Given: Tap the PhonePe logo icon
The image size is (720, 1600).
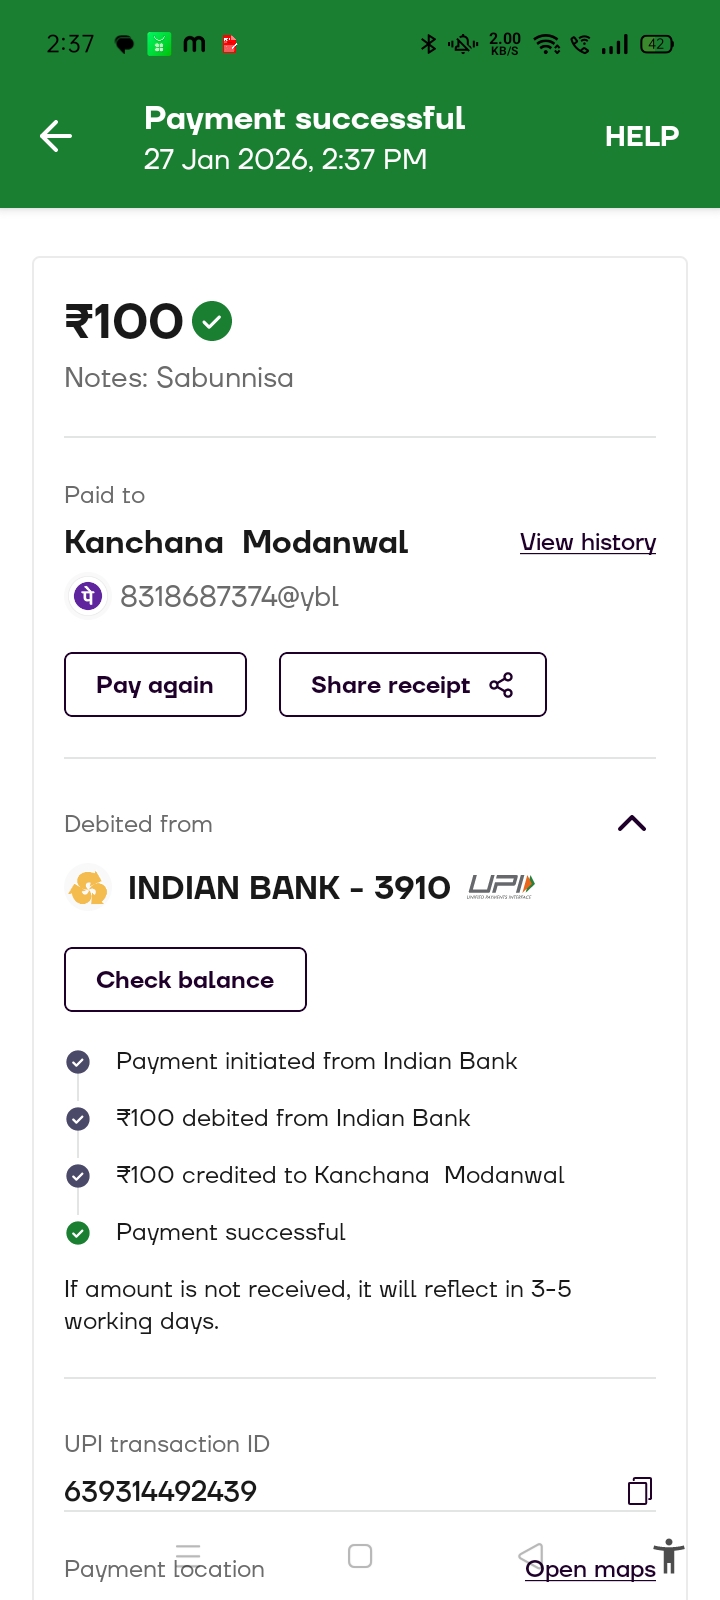Looking at the screenshot, I should [x=88, y=596].
